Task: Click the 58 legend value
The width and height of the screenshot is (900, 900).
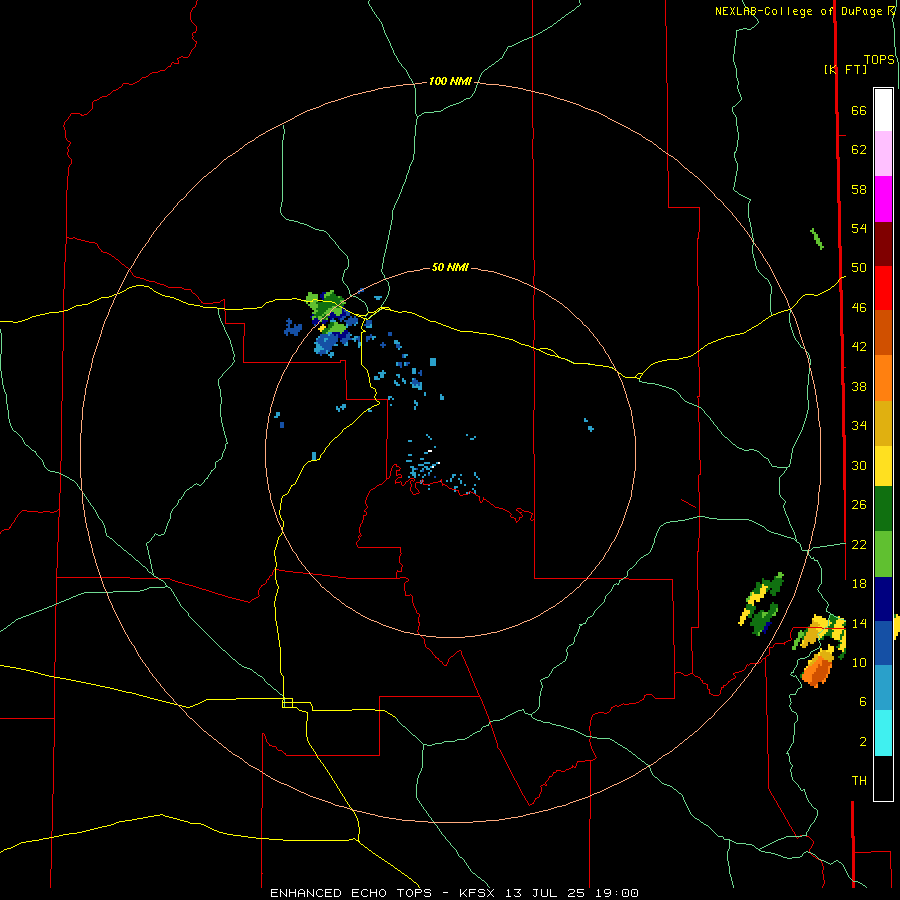Action: 859,189
